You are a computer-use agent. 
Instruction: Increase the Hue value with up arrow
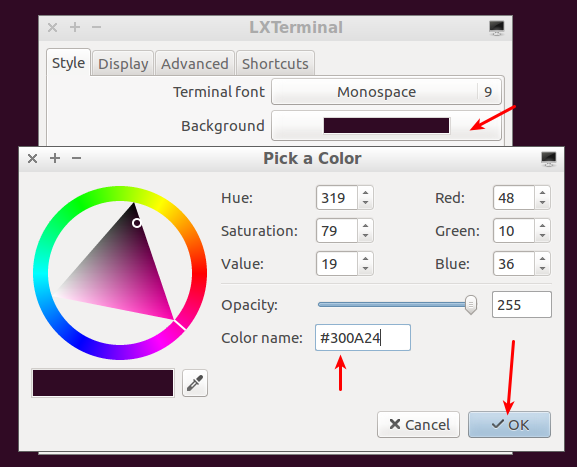pyautogui.click(x=365, y=192)
